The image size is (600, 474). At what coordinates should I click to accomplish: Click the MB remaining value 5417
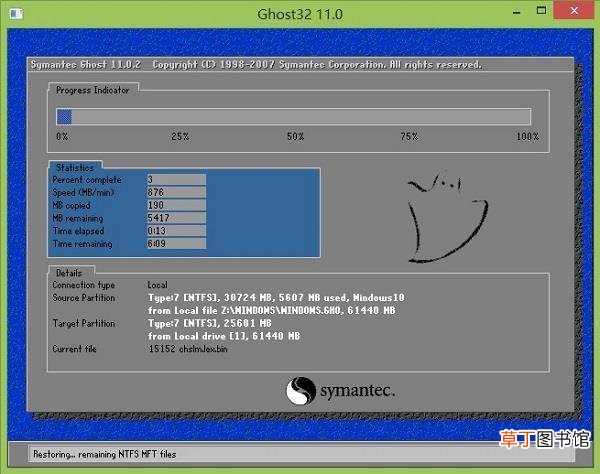[x=176, y=218]
